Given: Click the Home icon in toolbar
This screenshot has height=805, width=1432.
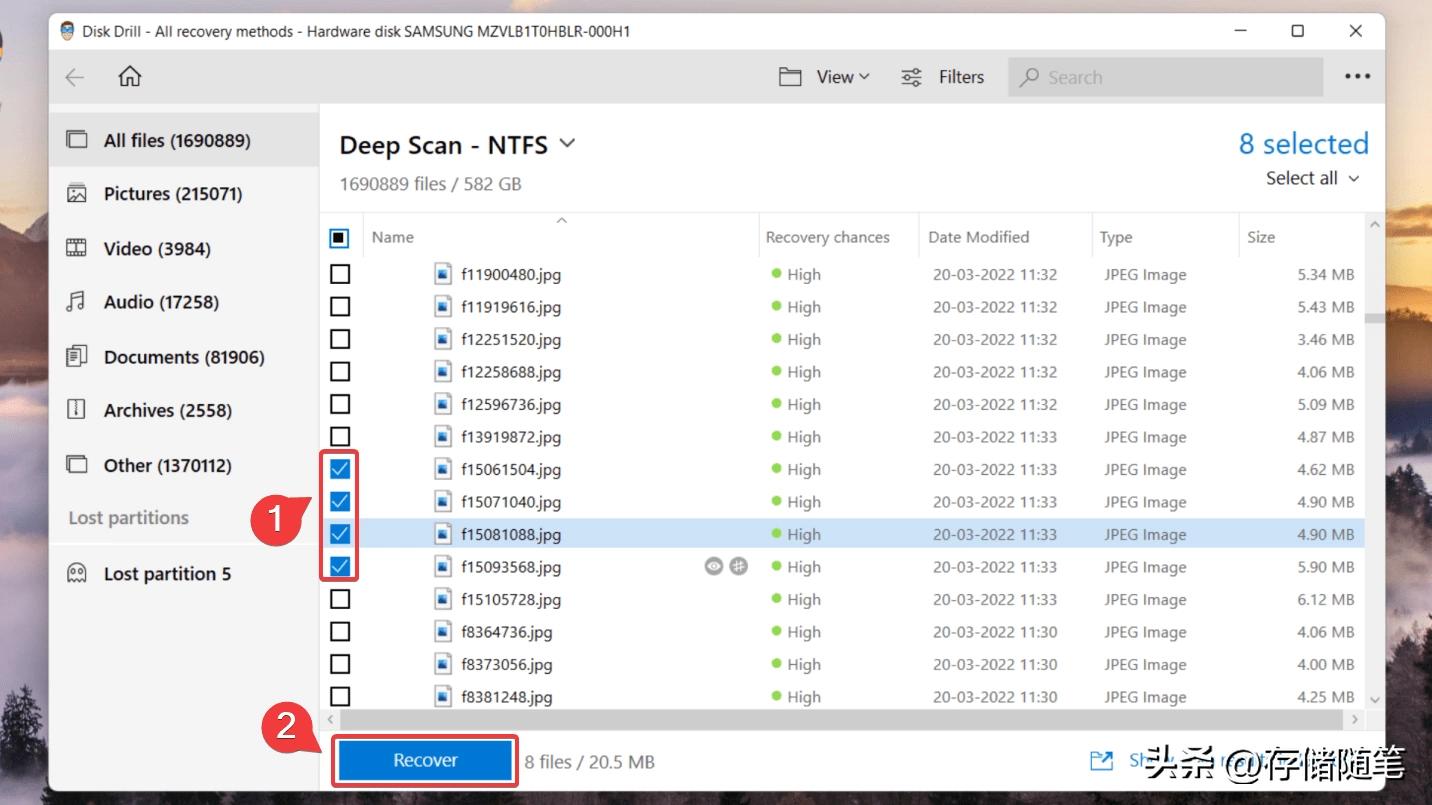Looking at the screenshot, I should [x=130, y=77].
